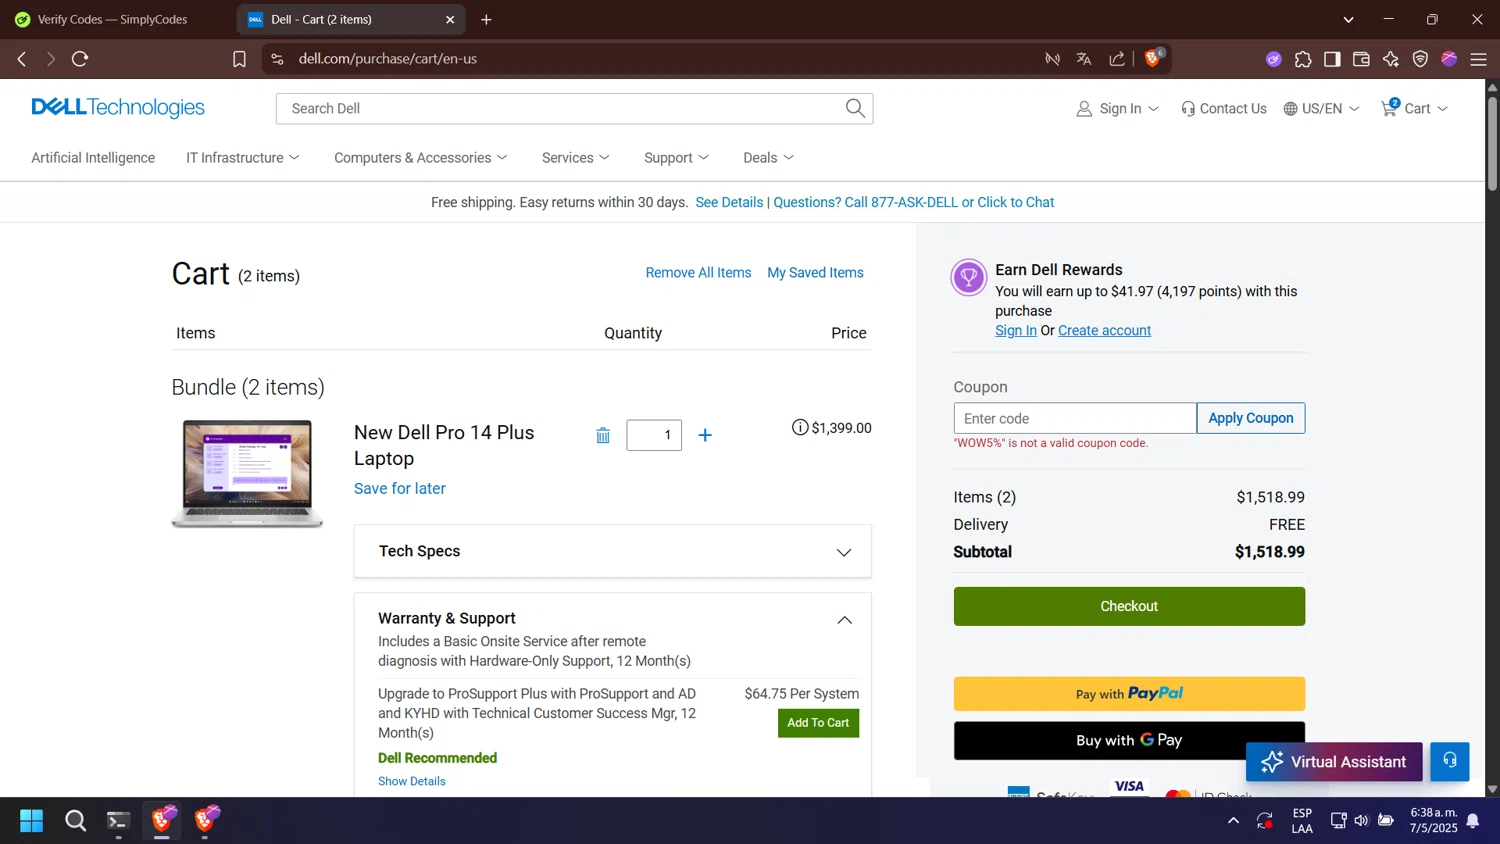Add ProSupport Plus with Add To Cart
This screenshot has height=844, width=1500.
(x=818, y=723)
